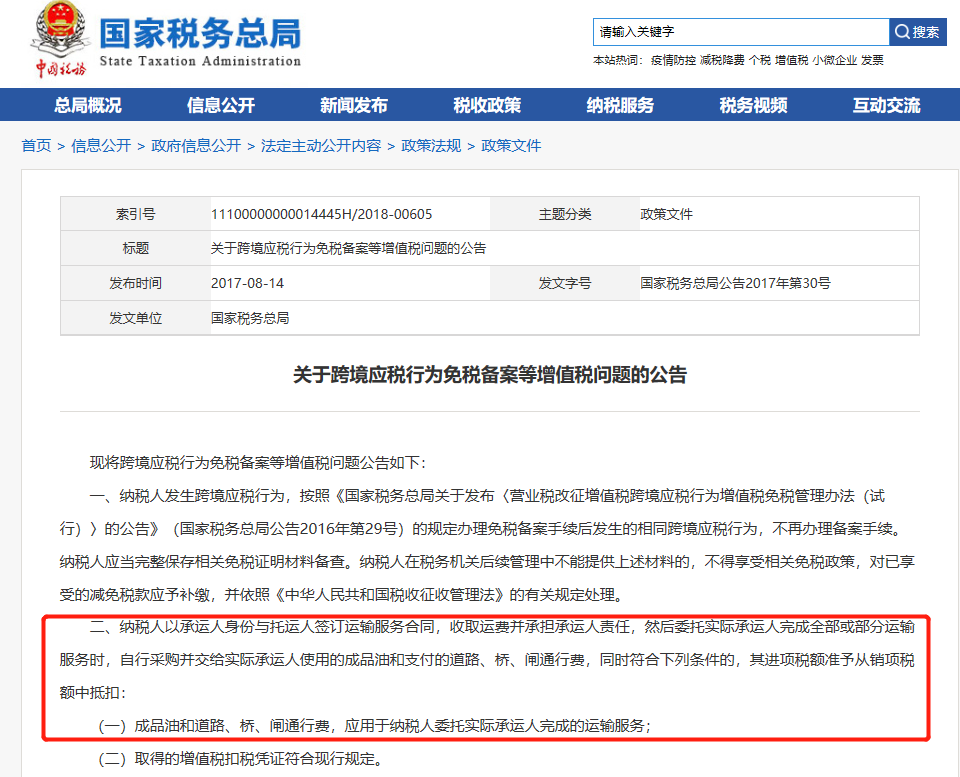Click 政策法规 in the breadcrumb trail
This screenshot has height=777, width=960.
click(x=431, y=146)
